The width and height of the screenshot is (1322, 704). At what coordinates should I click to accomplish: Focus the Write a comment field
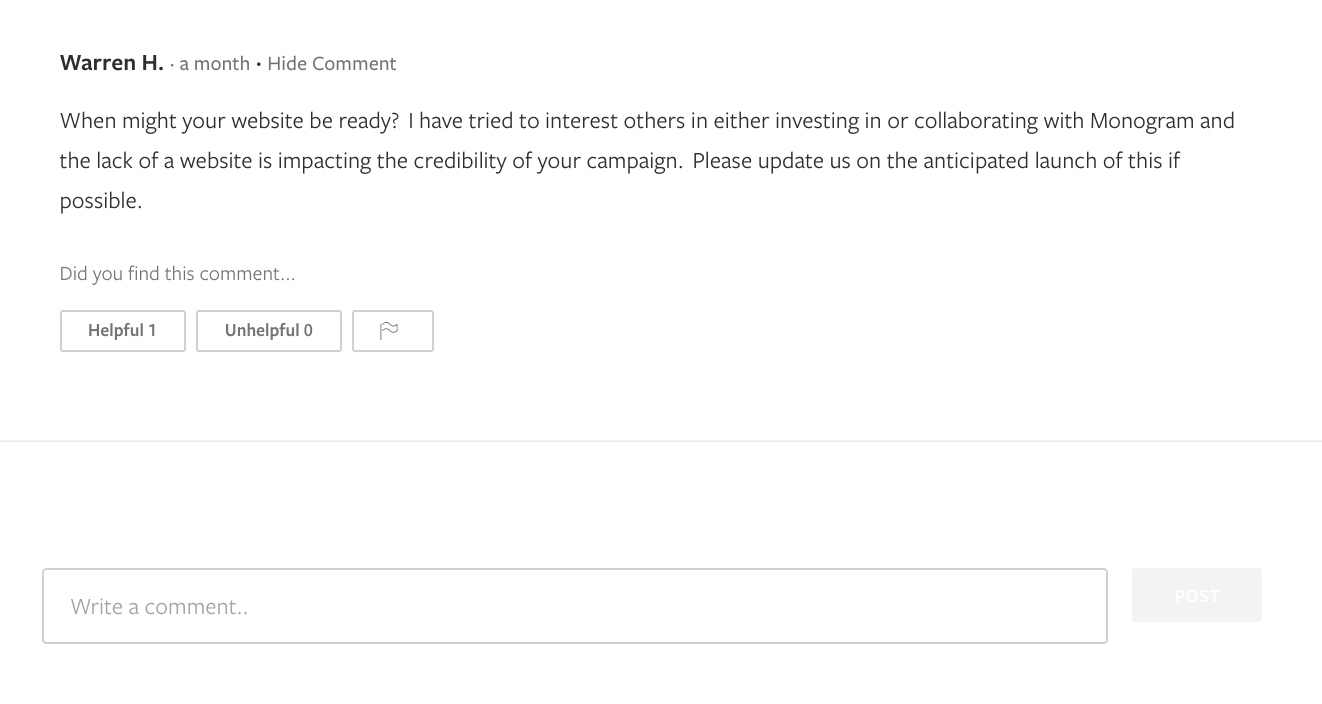(x=574, y=606)
